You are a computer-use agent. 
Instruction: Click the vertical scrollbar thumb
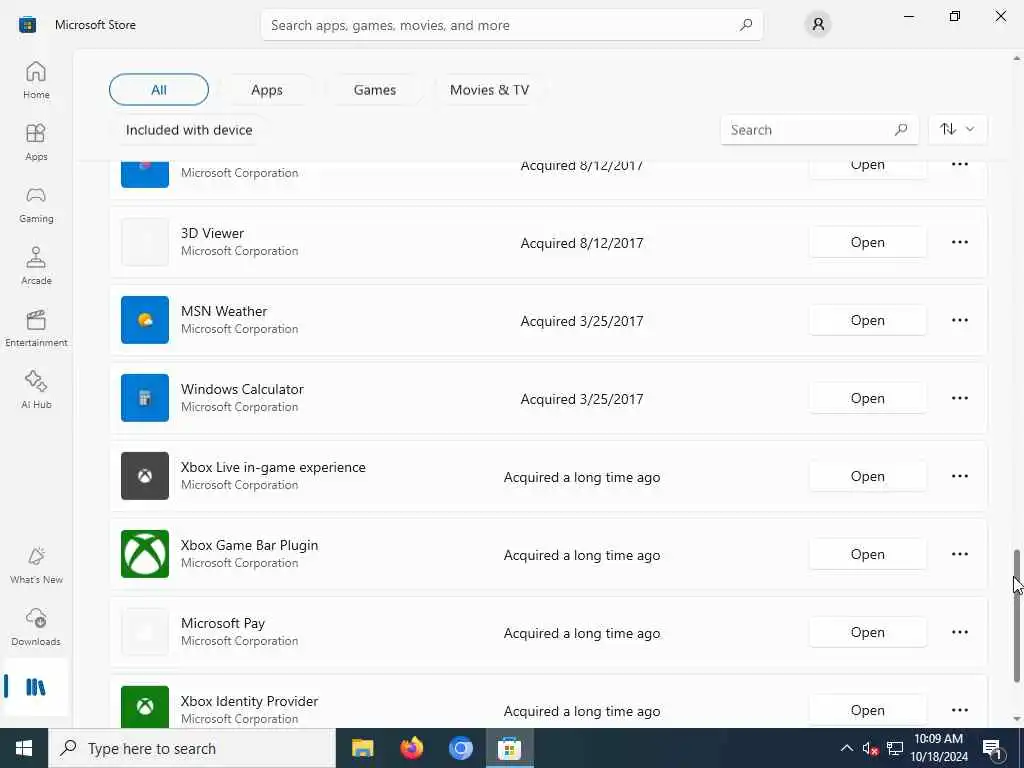point(1016,615)
